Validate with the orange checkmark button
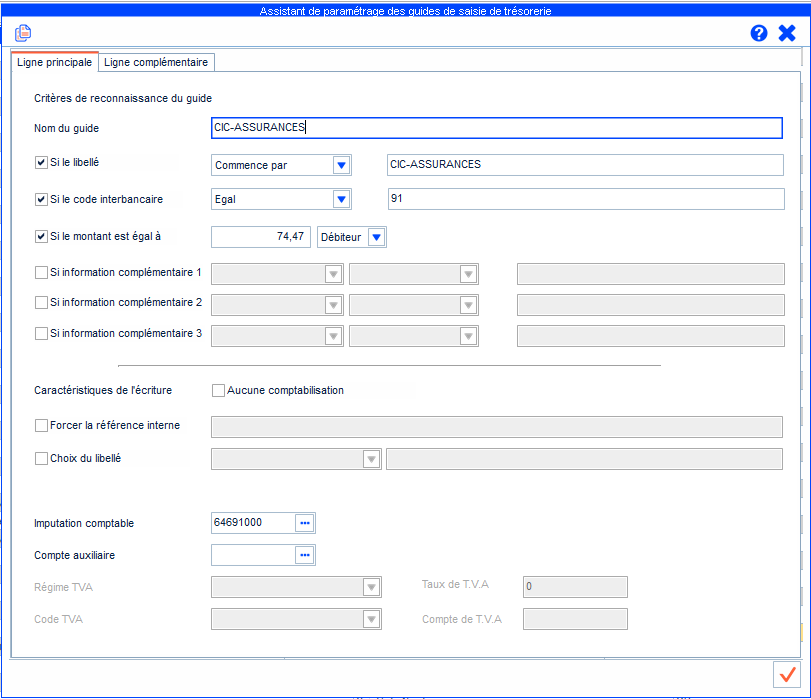811x699 pixels. (787, 673)
